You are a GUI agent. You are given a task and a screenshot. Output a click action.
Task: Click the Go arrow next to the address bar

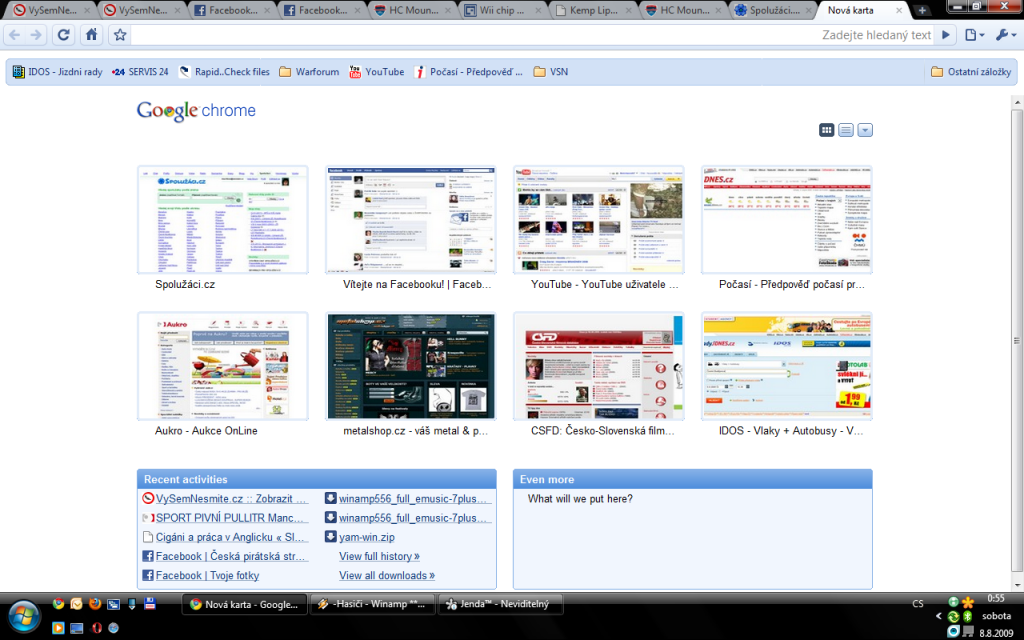click(x=945, y=35)
